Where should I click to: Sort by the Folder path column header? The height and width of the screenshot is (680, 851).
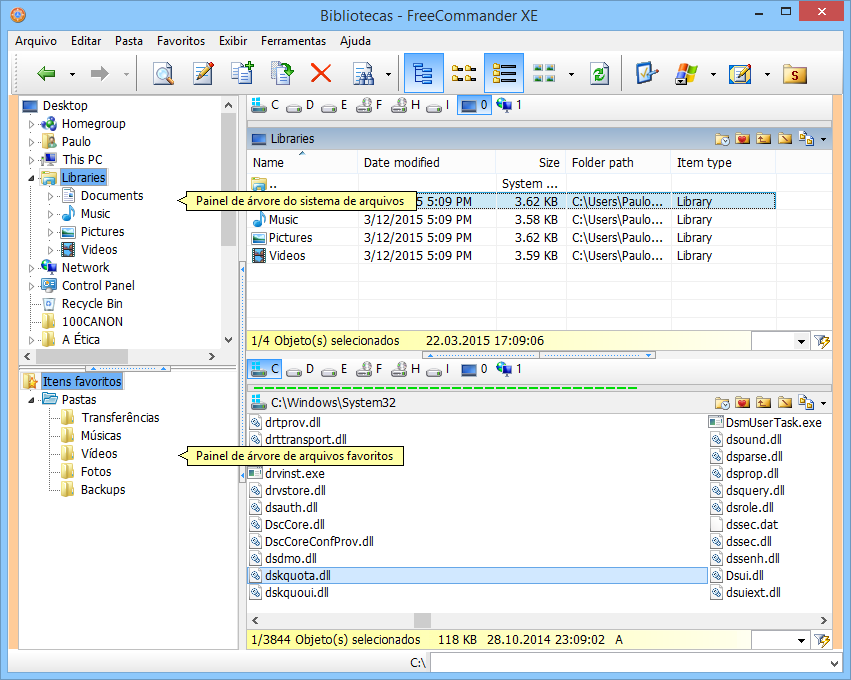point(619,163)
